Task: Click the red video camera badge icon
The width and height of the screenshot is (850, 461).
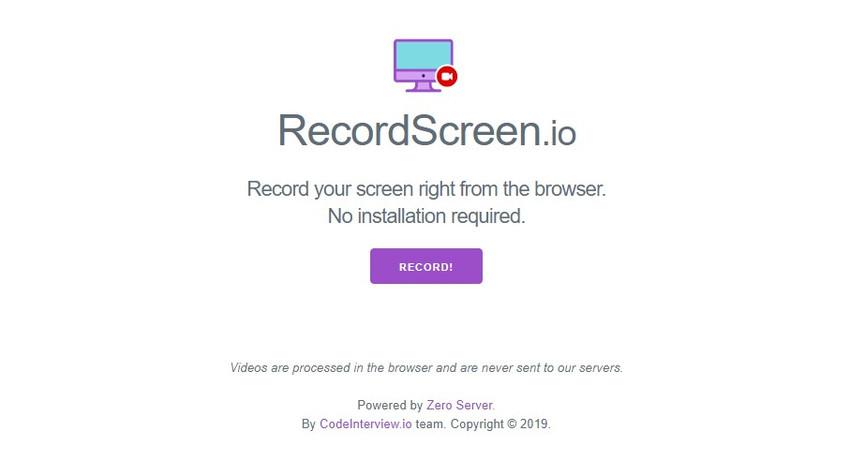Action: 447,76
